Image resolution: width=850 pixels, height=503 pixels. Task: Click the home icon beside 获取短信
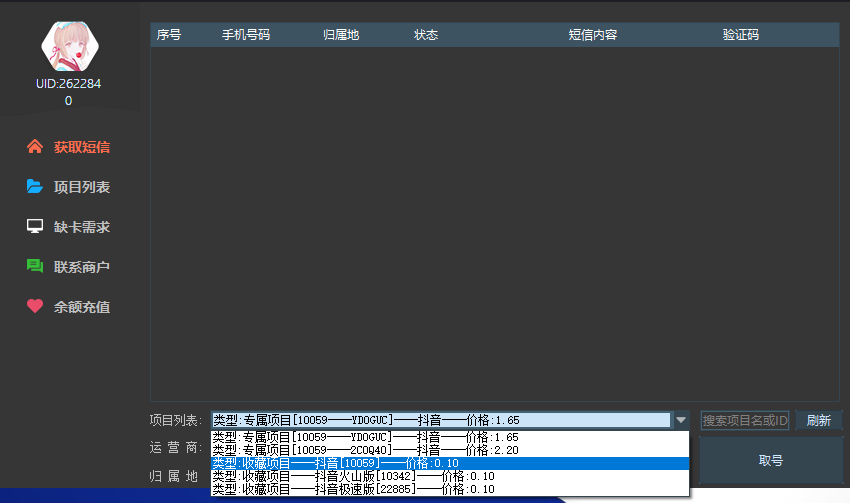(x=35, y=147)
